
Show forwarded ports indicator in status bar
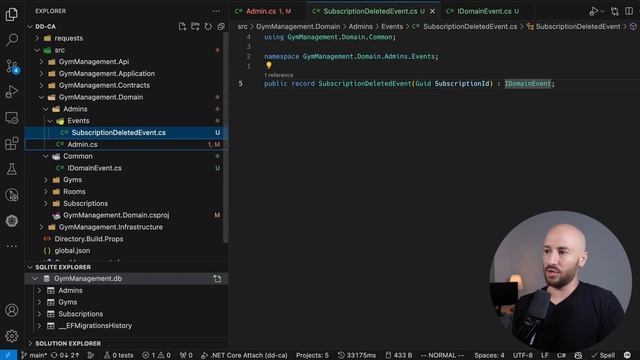(186, 355)
